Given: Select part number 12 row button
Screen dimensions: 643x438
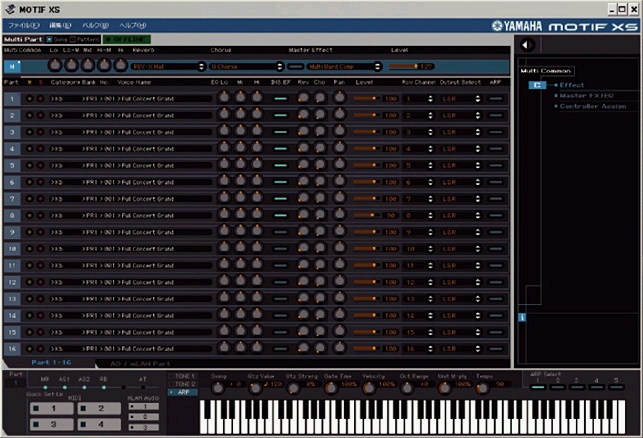Looking at the screenshot, I should (12, 282).
